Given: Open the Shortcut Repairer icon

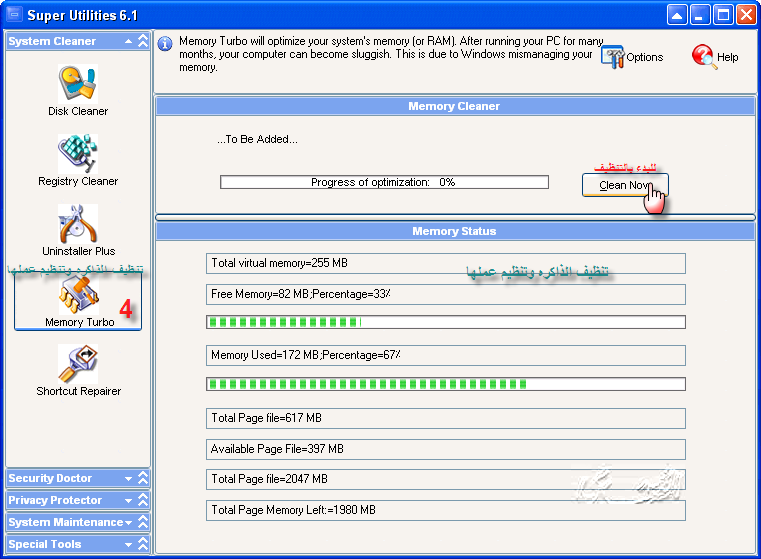Looking at the screenshot, I should click(x=78, y=364).
